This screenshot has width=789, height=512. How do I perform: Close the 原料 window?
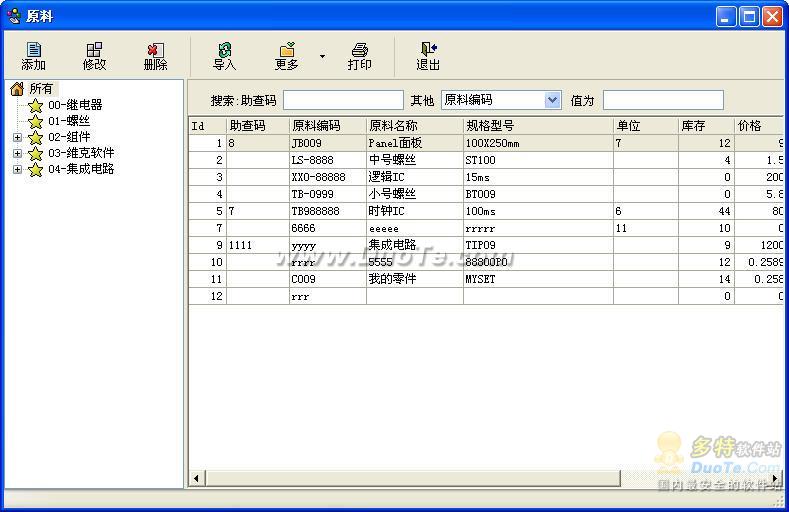(x=772, y=17)
